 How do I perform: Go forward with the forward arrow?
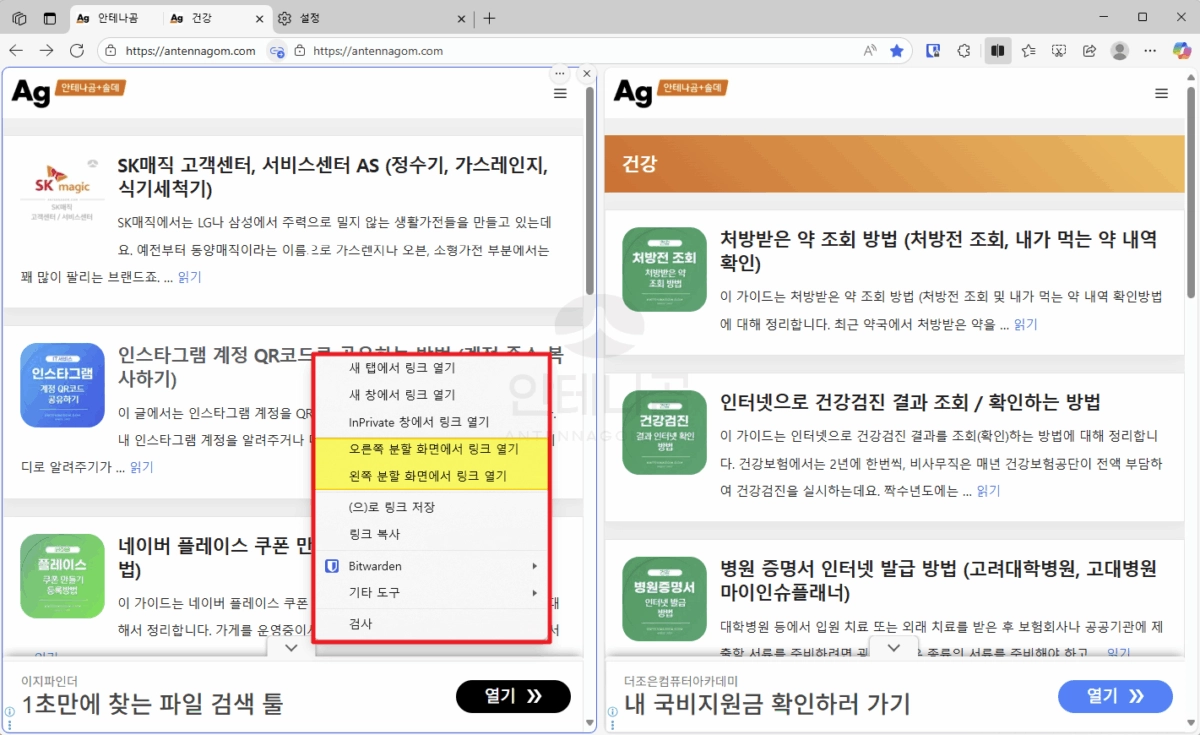(x=46, y=51)
